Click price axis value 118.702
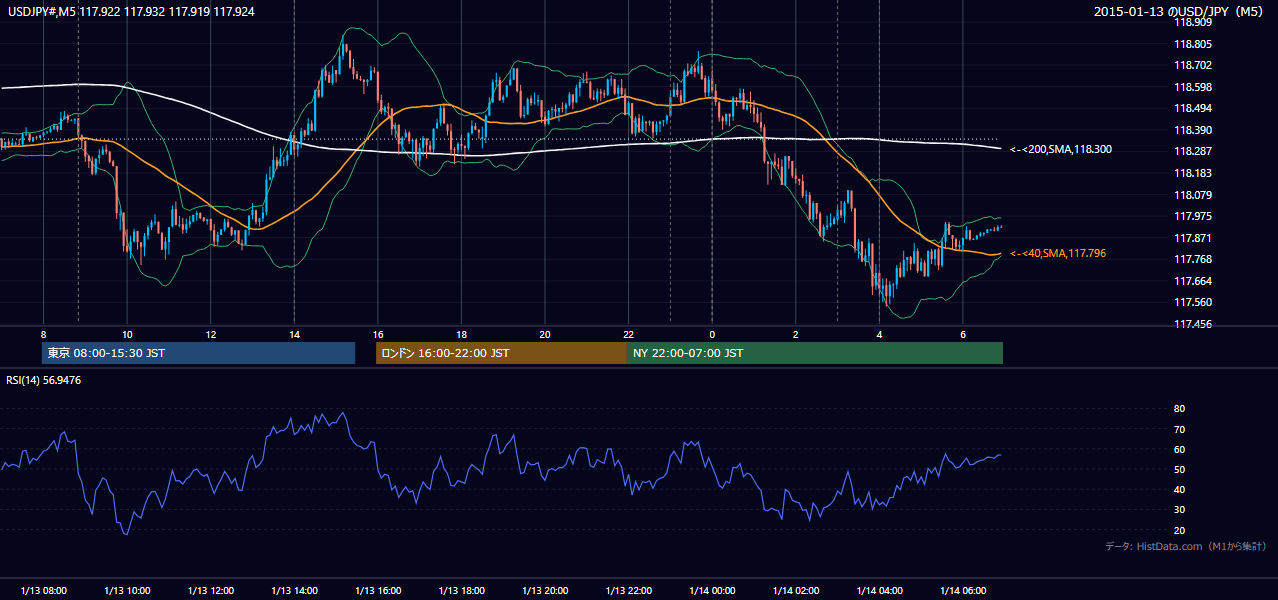Screen dimensions: 1278x600 pyautogui.click(x=1191, y=66)
